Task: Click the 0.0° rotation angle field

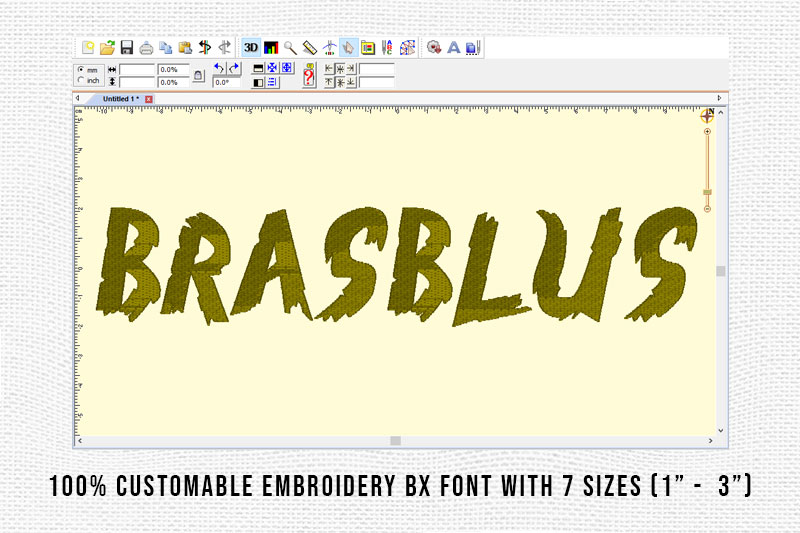Action: [x=227, y=82]
